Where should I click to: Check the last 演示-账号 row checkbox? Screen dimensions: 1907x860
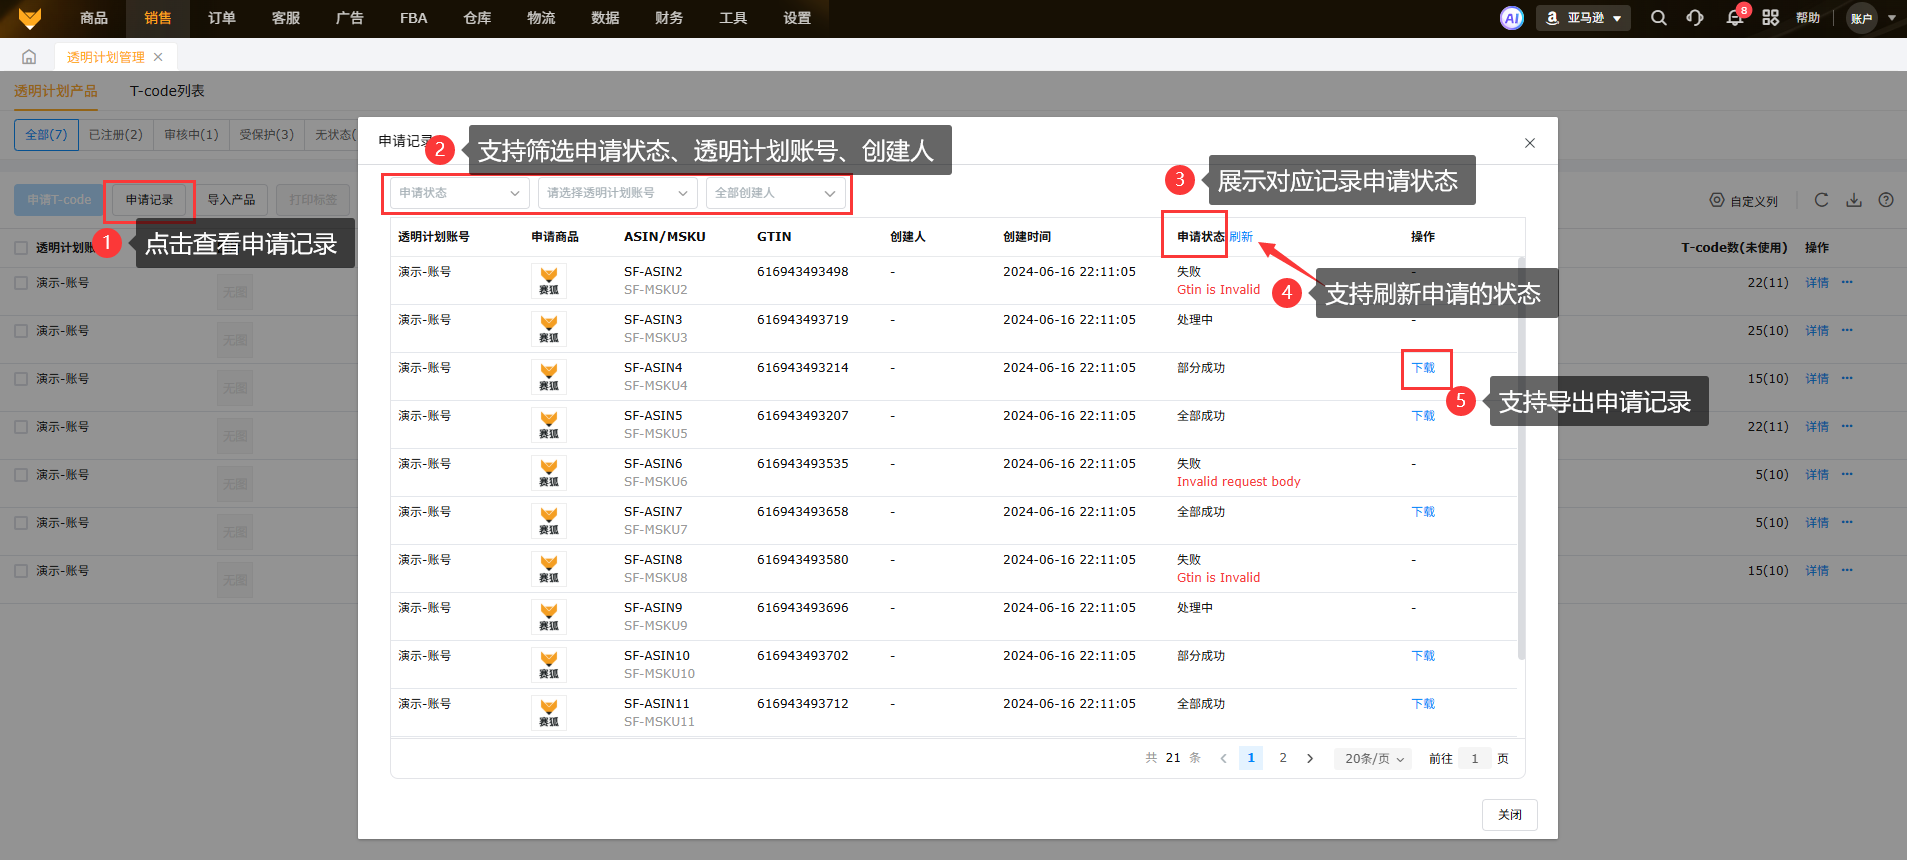tap(21, 571)
